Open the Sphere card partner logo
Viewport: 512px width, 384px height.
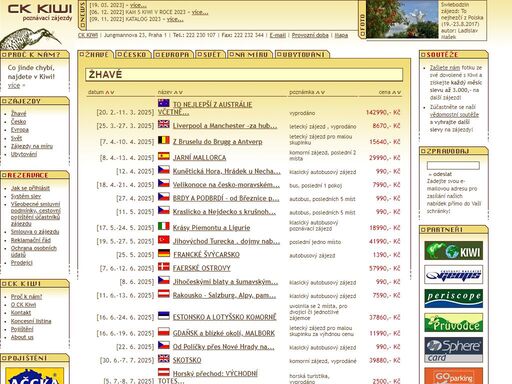click(x=453, y=350)
